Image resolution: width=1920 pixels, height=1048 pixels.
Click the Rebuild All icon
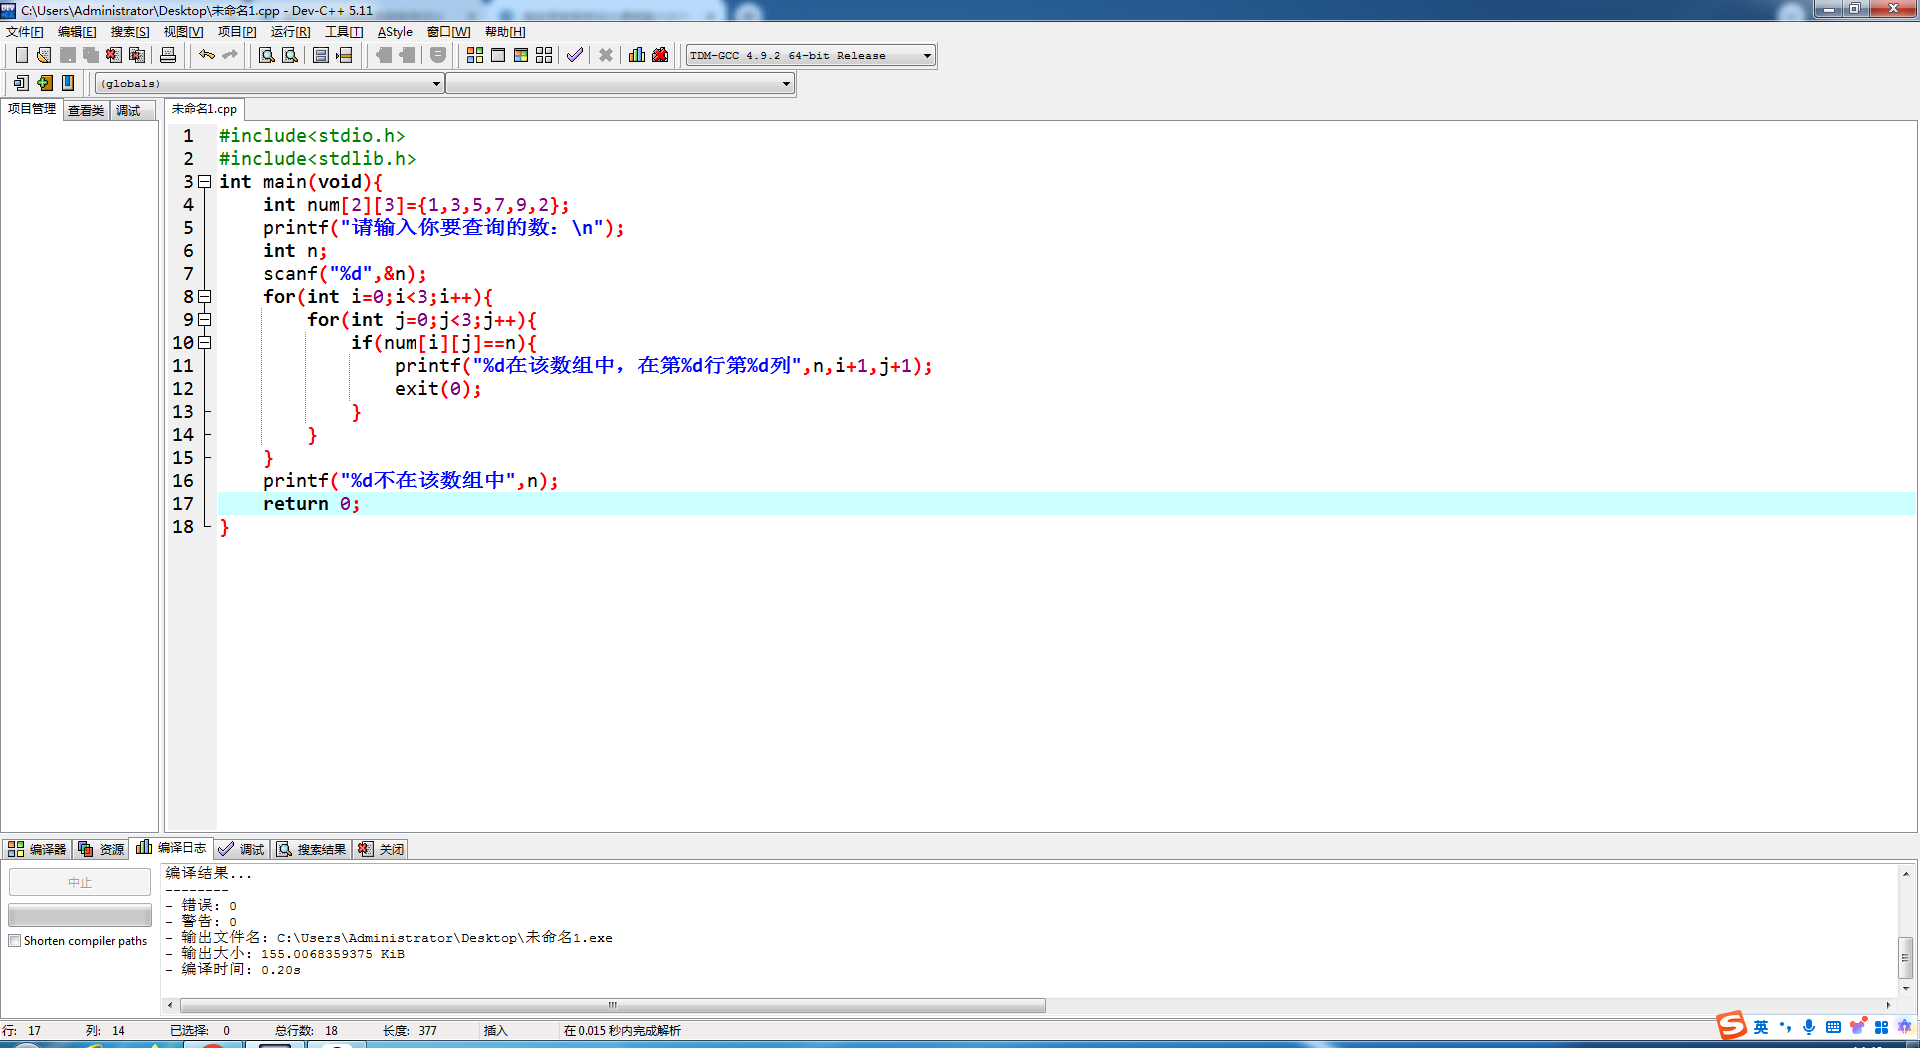click(544, 55)
